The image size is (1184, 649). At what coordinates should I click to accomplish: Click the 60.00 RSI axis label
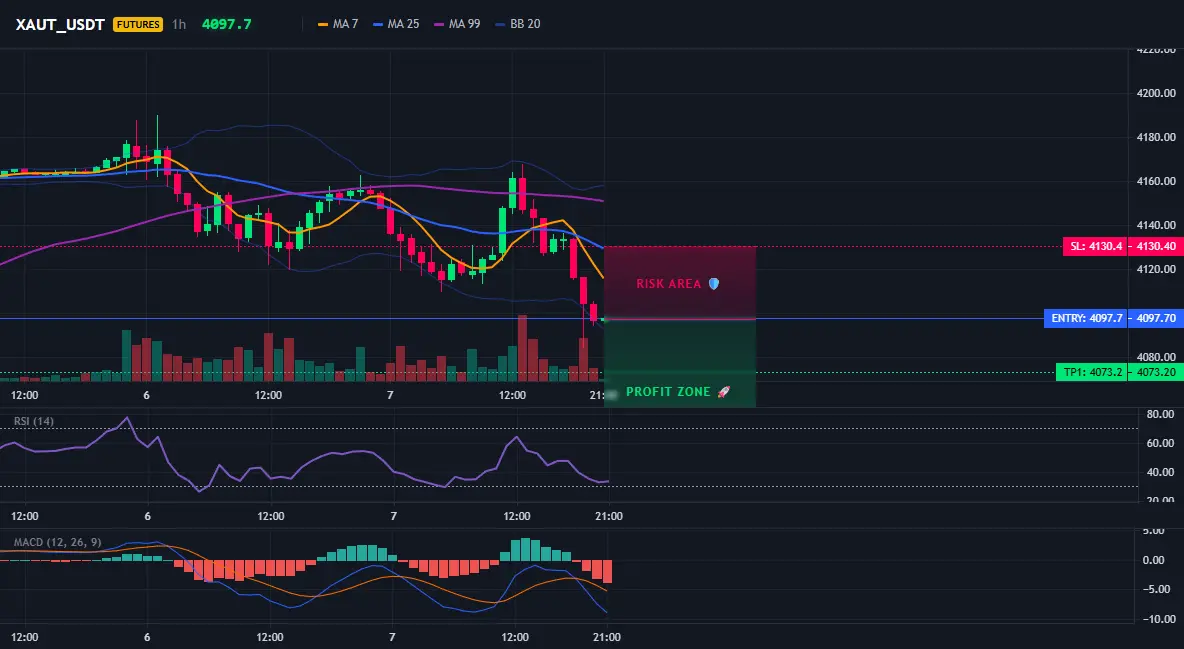(x=1160, y=443)
